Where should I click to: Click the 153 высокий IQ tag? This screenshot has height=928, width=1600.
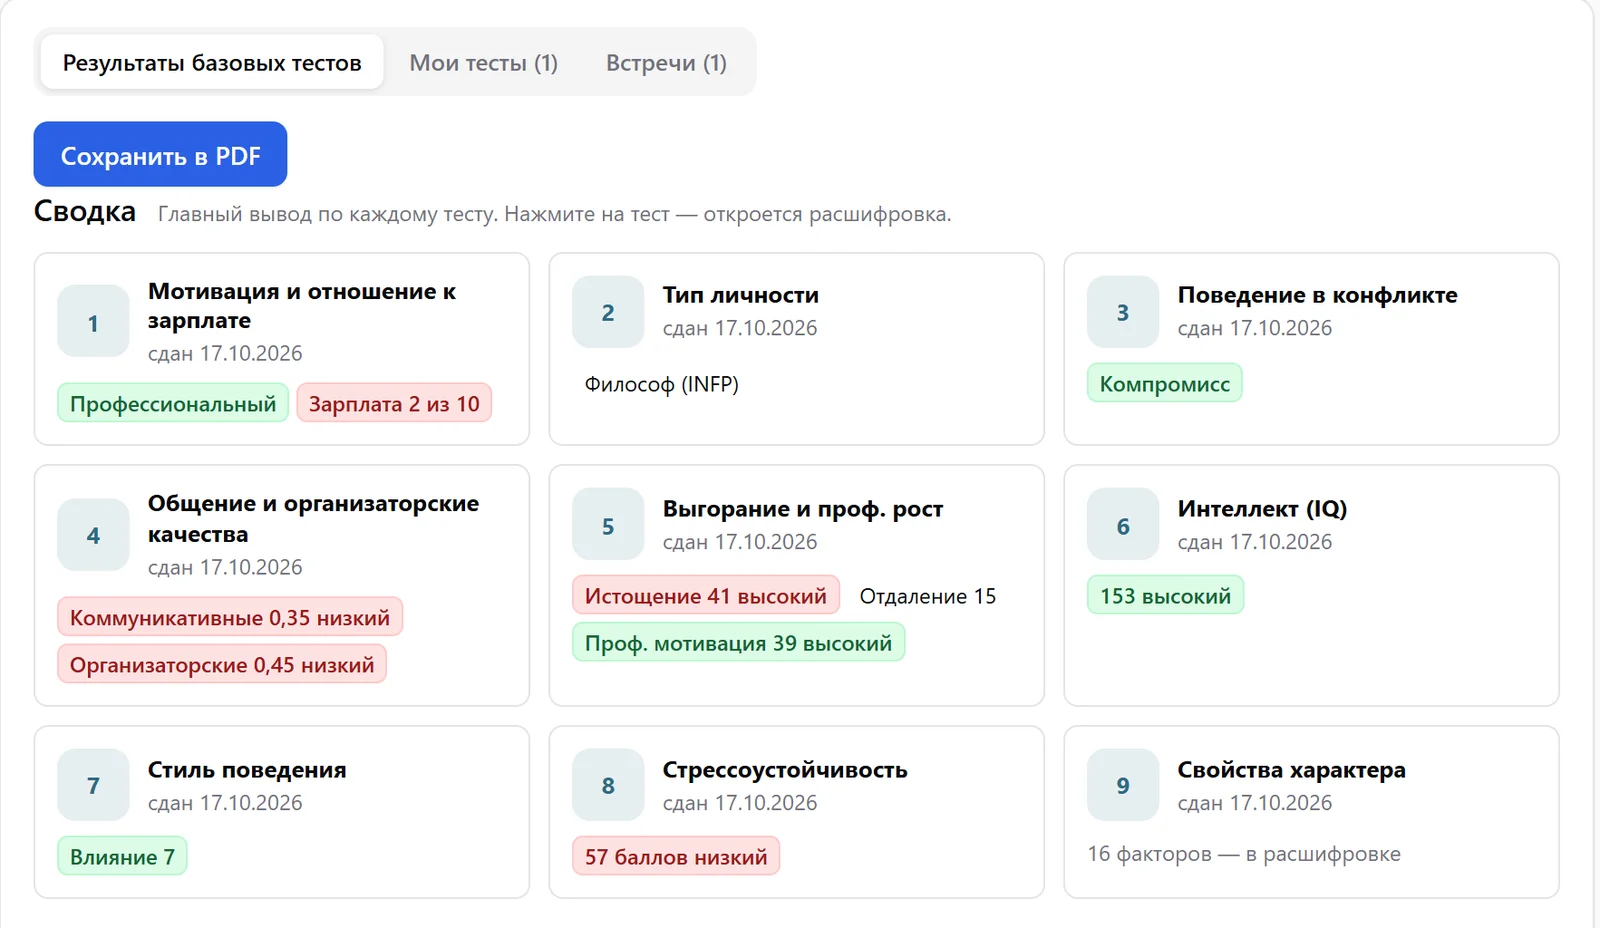pos(1165,595)
